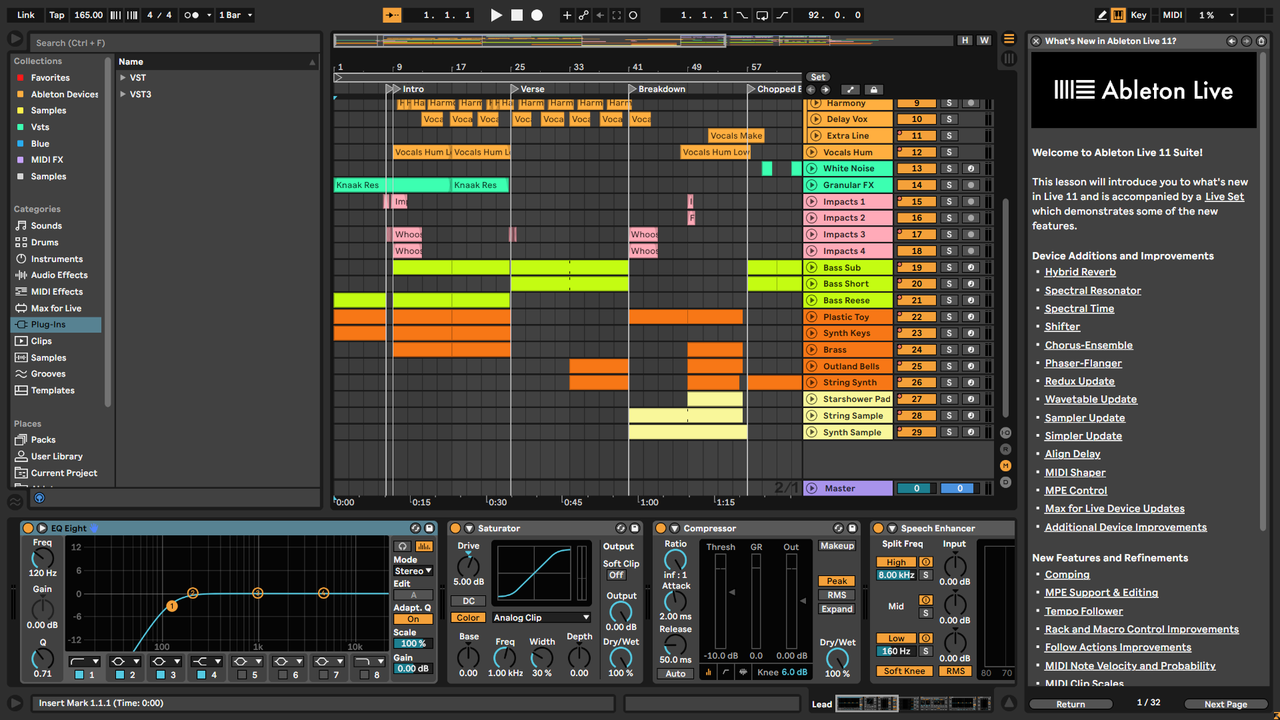The height and width of the screenshot is (720, 1280).
Task: Toggle the Saturator device activator
Action: click(455, 528)
